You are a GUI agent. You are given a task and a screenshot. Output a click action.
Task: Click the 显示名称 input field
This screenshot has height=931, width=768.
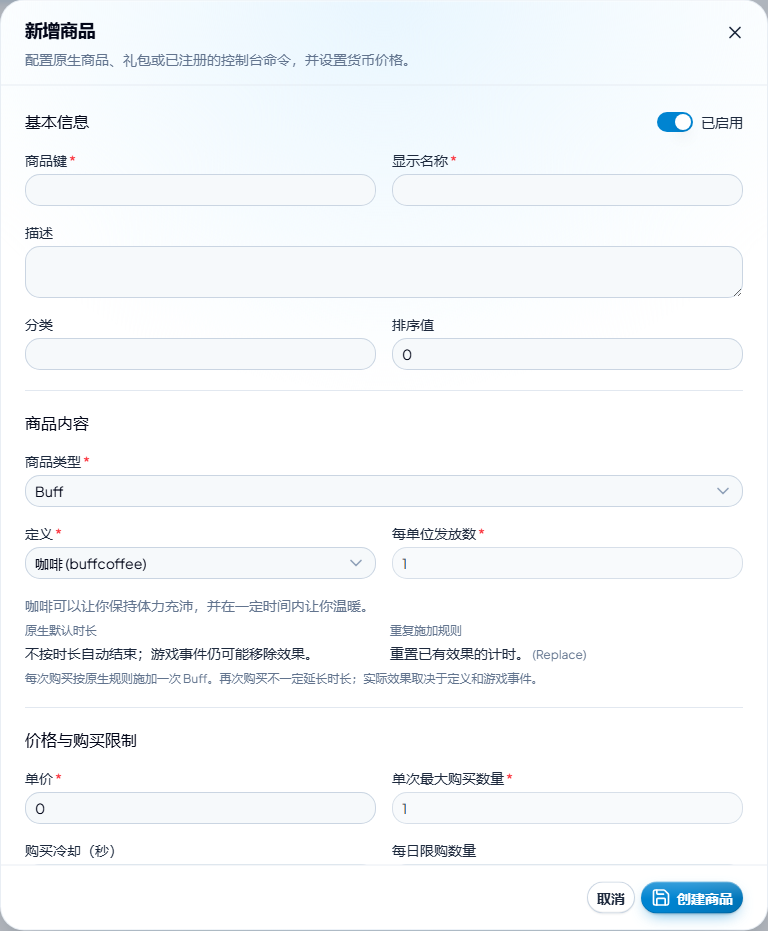pos(567,190)
